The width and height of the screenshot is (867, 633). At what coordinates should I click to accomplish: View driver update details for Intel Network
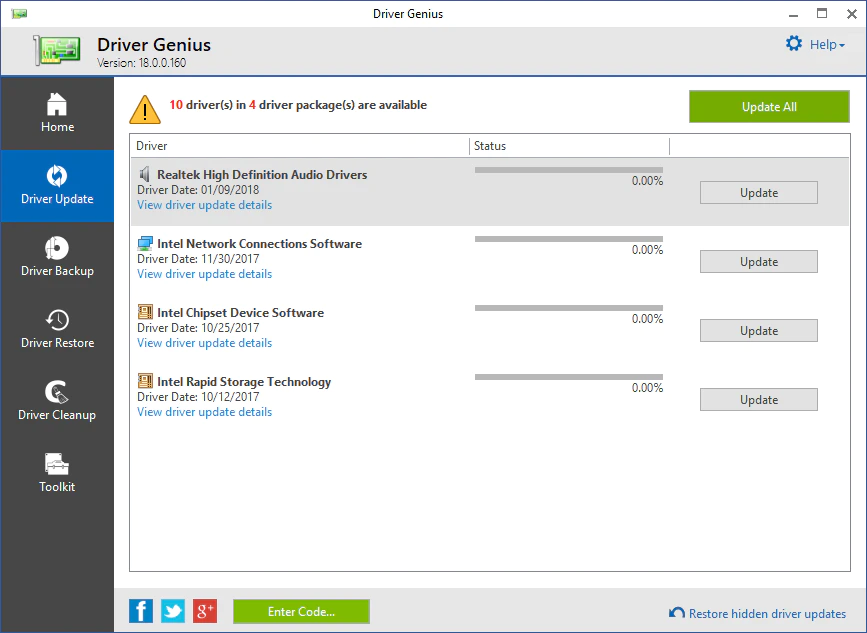click(205, 274)
